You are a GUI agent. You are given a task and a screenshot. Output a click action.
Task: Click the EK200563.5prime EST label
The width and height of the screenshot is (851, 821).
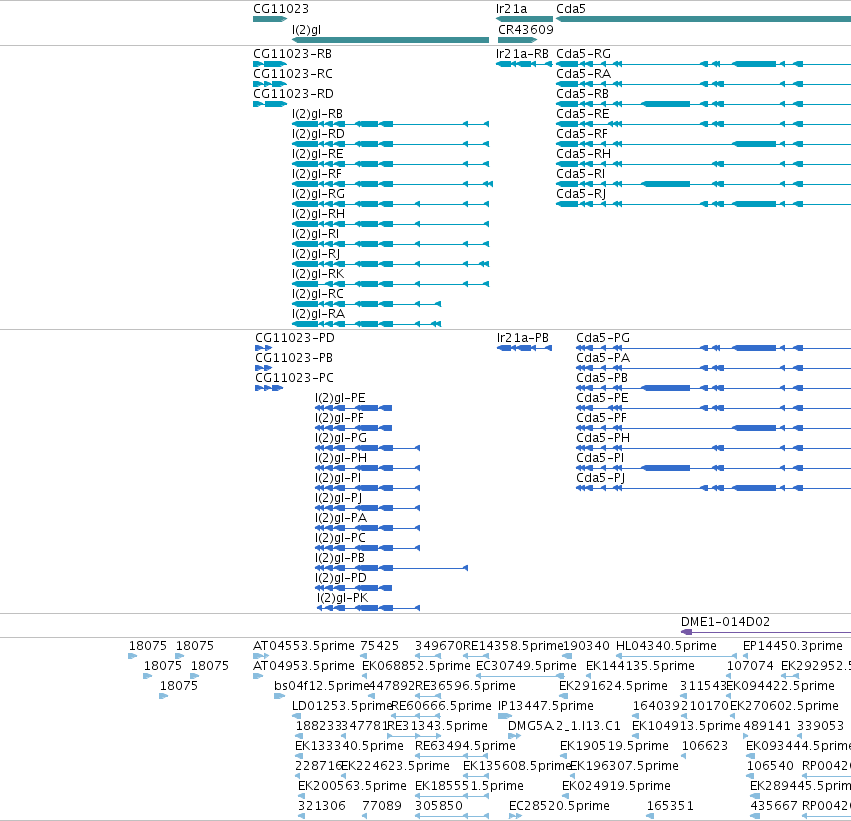[352, 786]
